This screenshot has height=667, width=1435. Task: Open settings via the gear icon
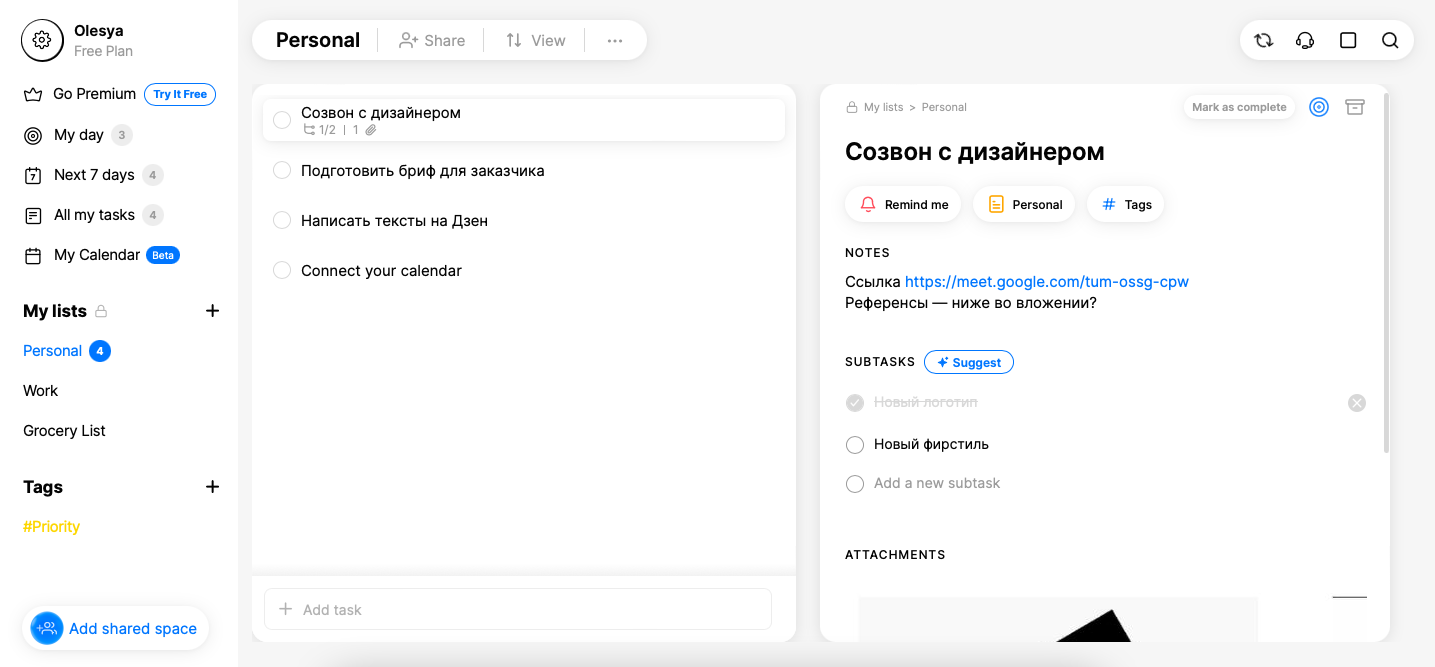pos(41,40)
